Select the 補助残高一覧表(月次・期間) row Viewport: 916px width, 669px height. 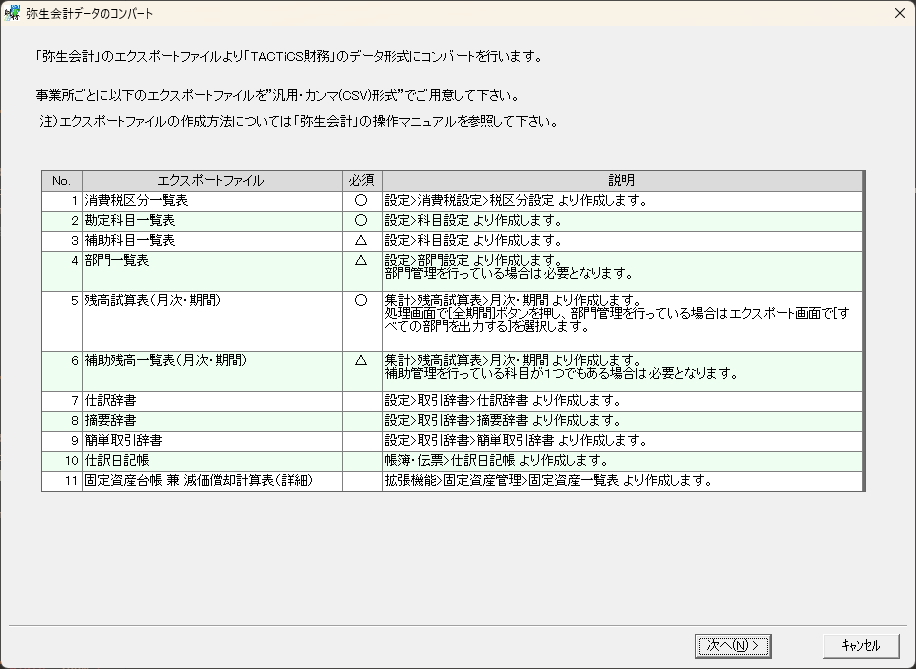[x=452, y=372]
